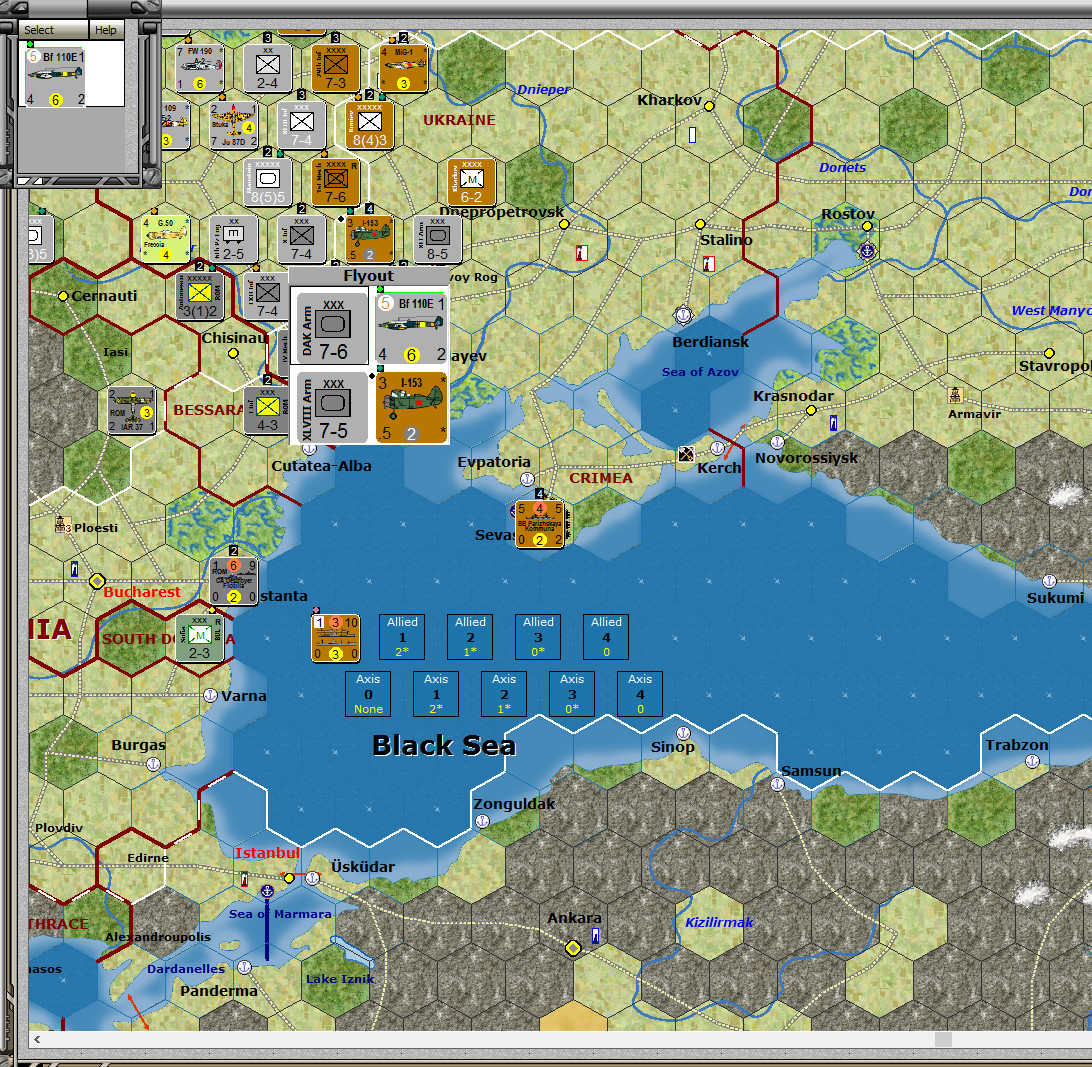Select the naval counter in the Black Sea box
Viewport: 1092px width, 1067px height.
(336, 638)
